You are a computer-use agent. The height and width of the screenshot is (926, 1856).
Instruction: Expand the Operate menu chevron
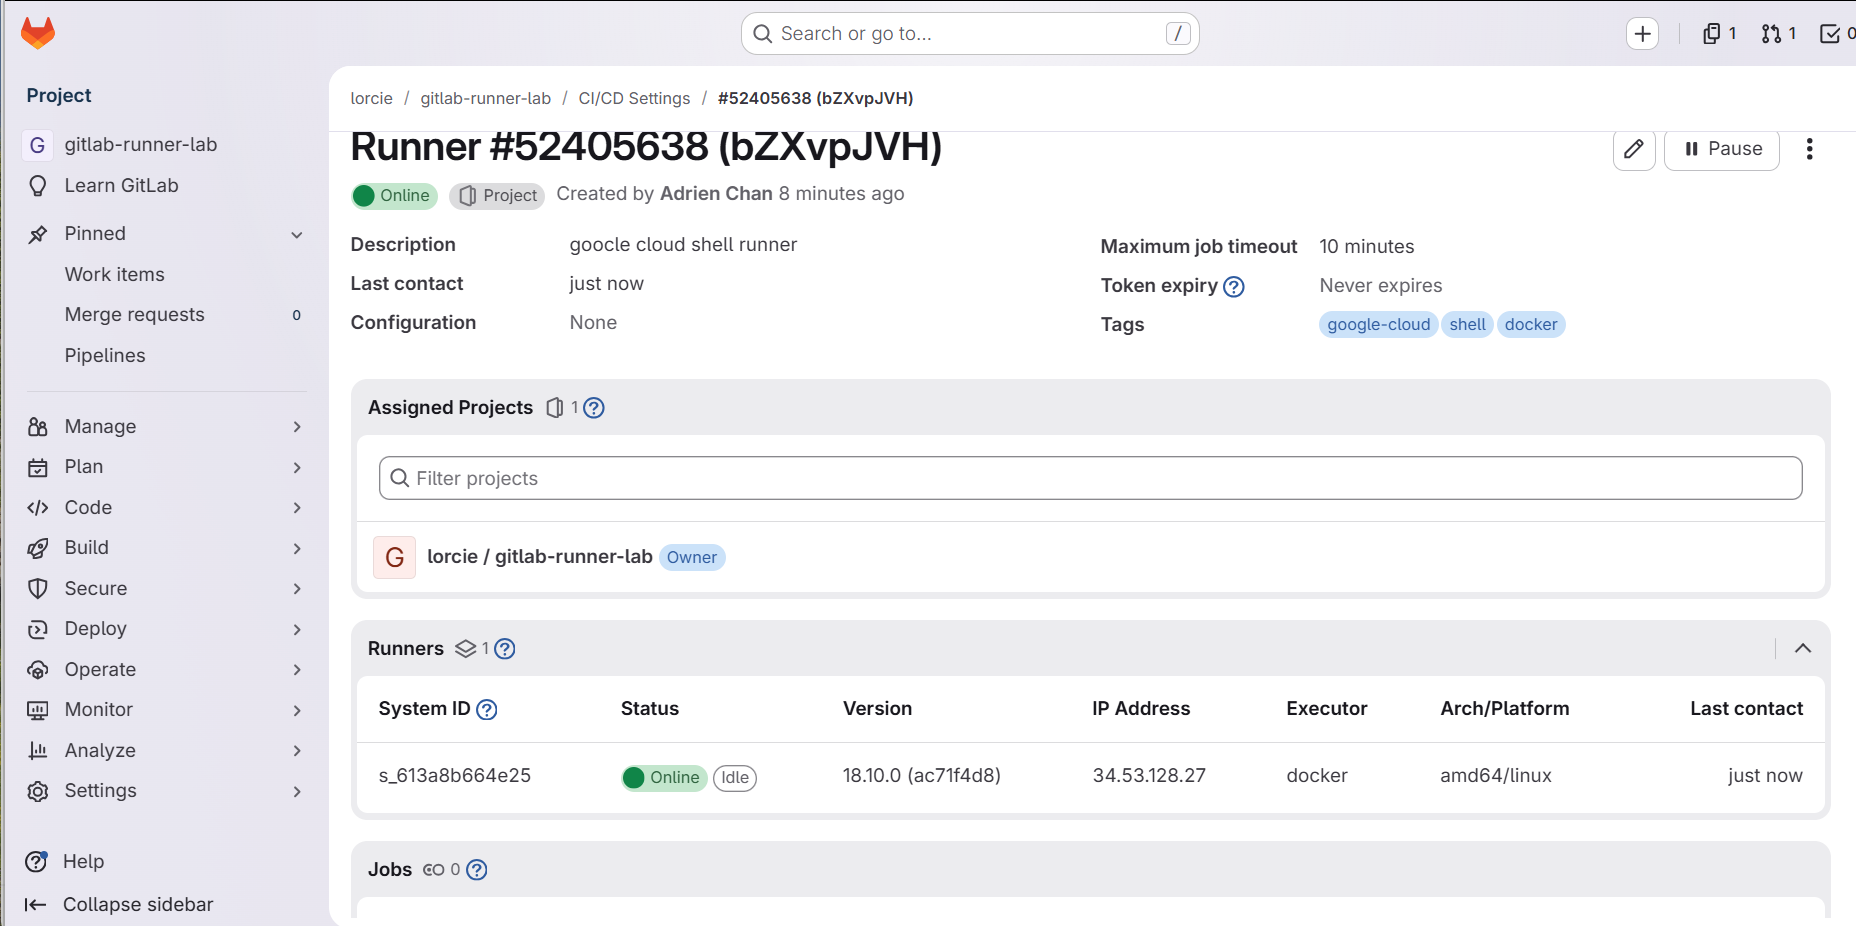coord(297,670)
